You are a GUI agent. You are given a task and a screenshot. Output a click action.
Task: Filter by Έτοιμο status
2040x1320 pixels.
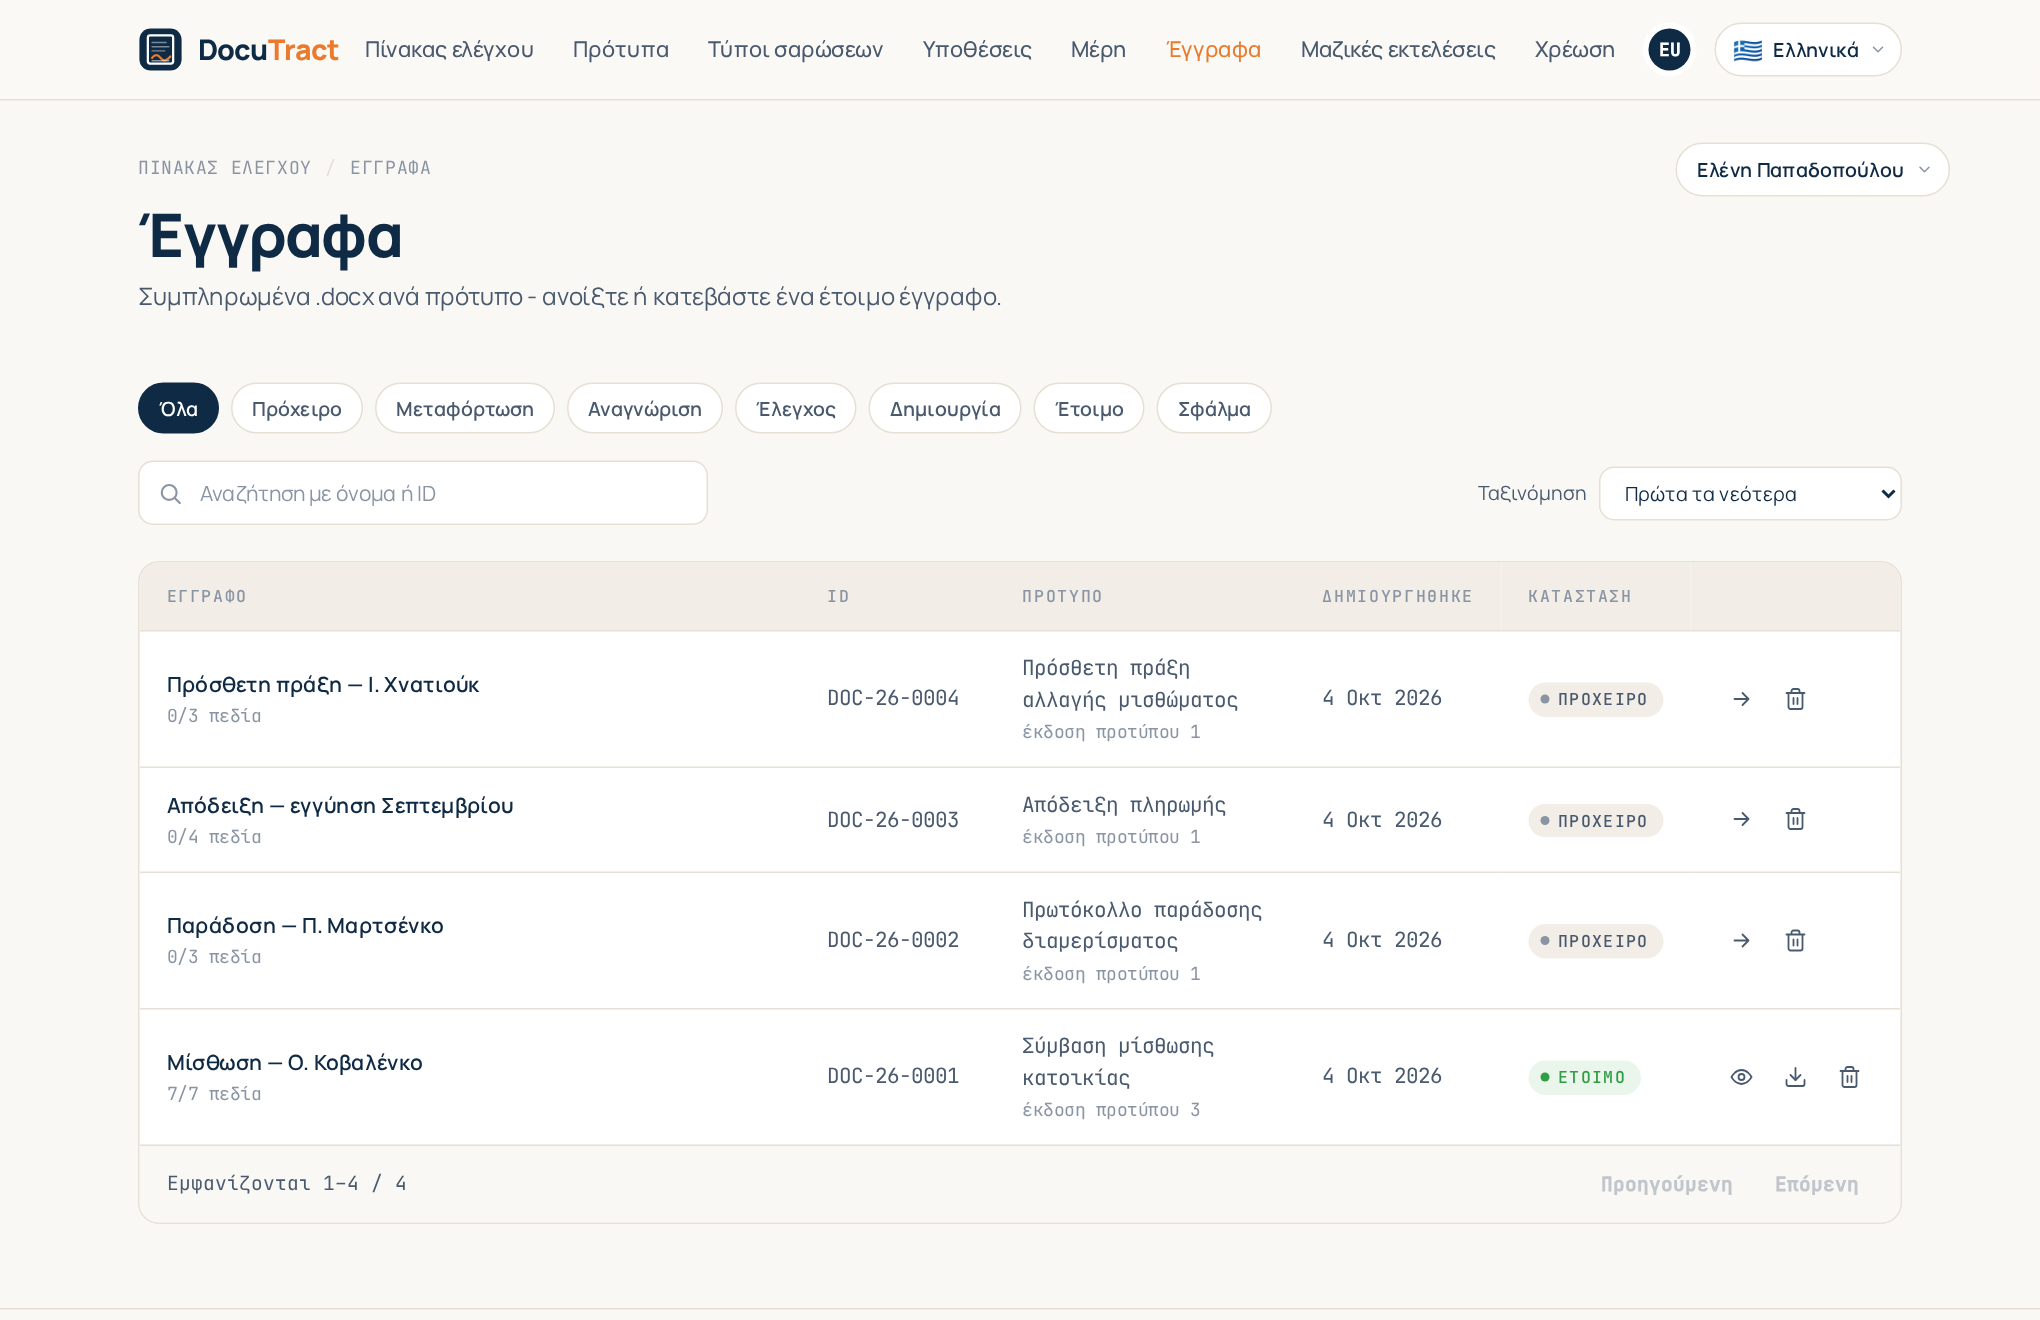pyautogui.click(x=1089, y=408)
